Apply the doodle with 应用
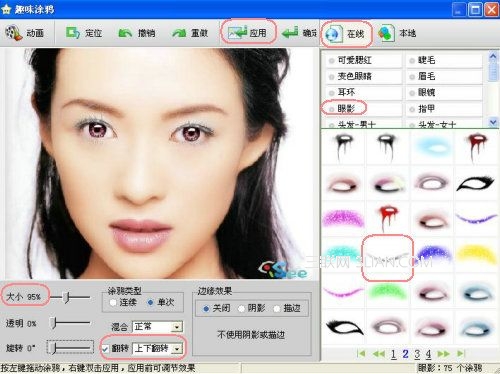Viewport: 500px width, 374px height. [247, 33]
